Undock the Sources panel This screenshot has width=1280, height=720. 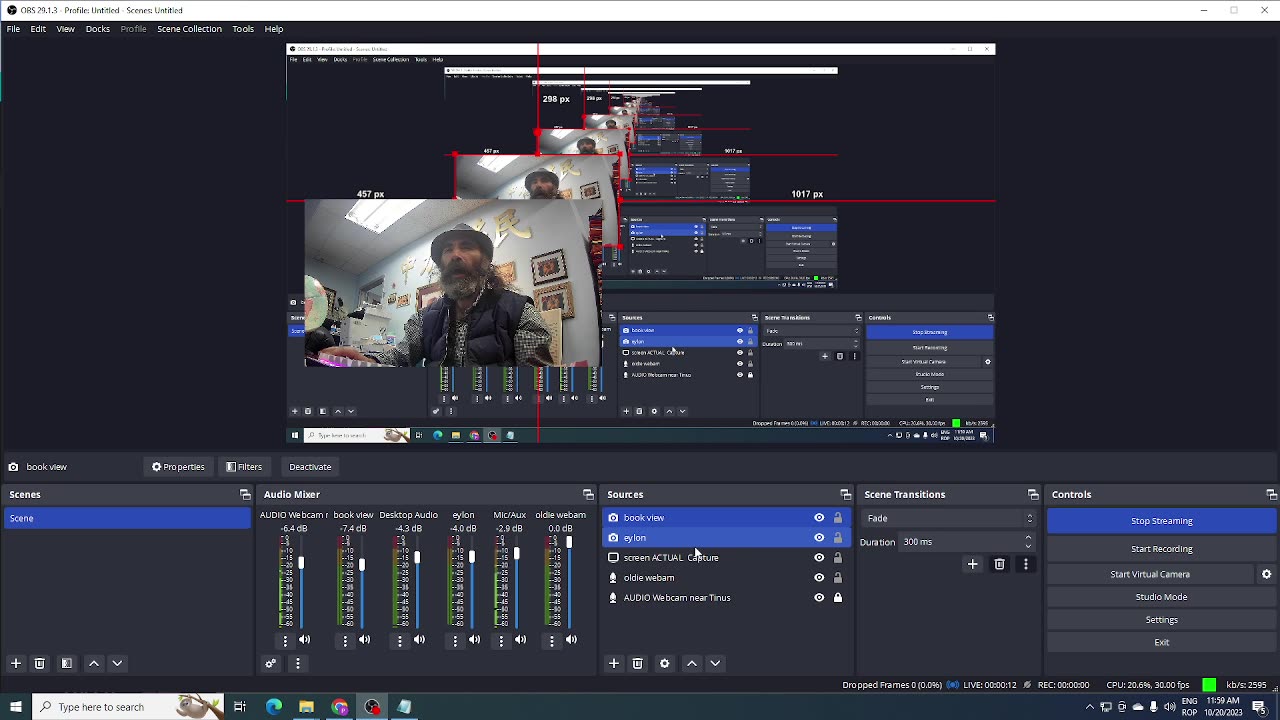(x=845, y=494)
